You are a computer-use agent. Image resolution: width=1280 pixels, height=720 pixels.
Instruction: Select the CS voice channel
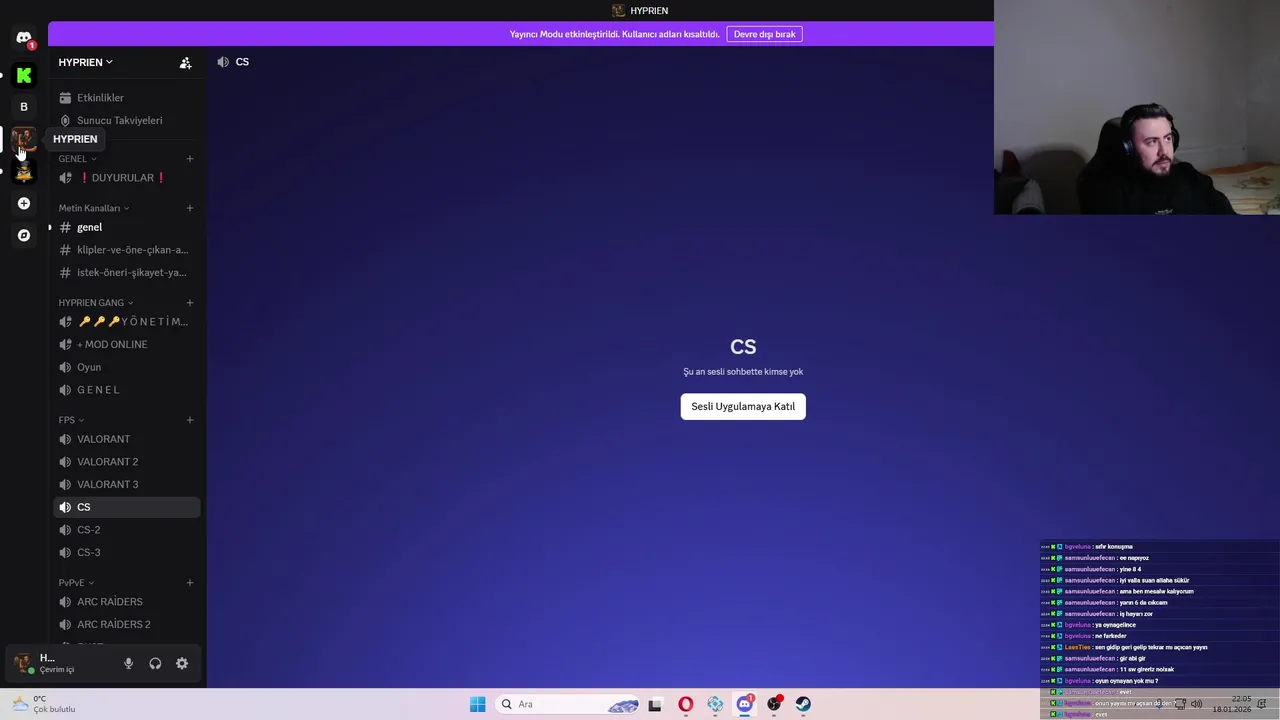pyautogui.click(x=127, y=507)
